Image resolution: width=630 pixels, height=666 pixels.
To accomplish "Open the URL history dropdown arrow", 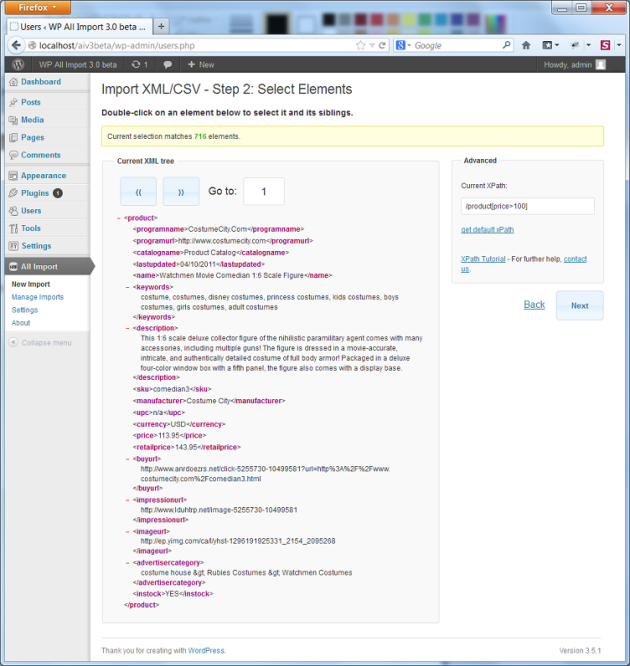I will [372, 45].
